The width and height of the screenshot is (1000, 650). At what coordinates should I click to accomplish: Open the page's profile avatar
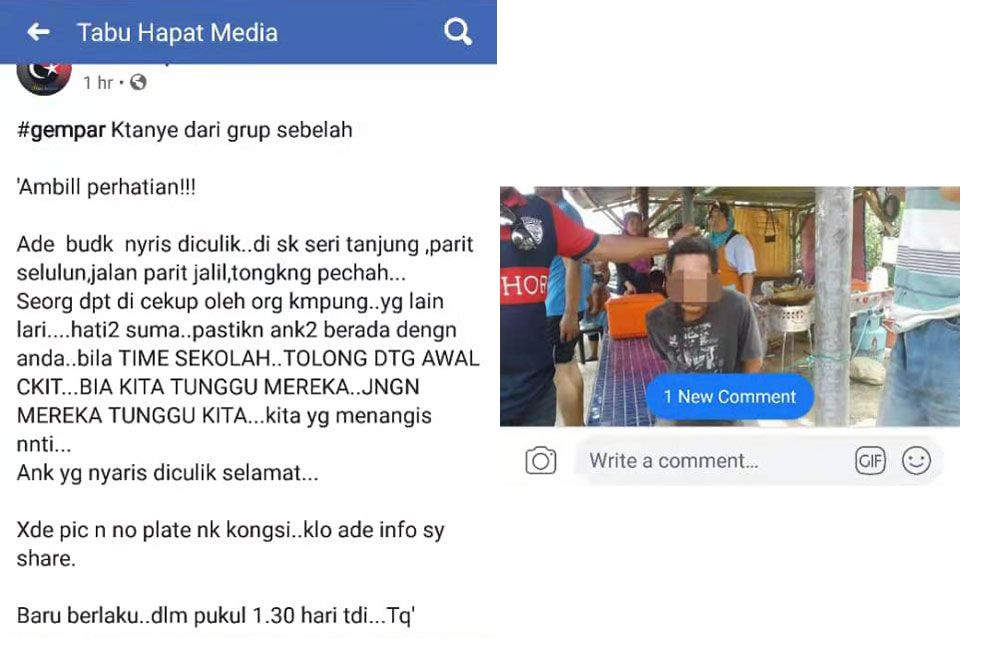[43, 78]
